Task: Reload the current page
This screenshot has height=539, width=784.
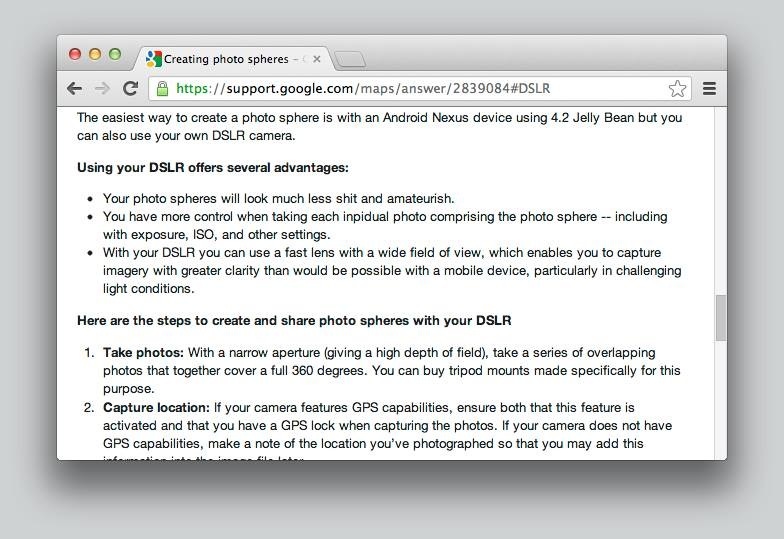Action: pyautogui.click(x=130, y=88)
